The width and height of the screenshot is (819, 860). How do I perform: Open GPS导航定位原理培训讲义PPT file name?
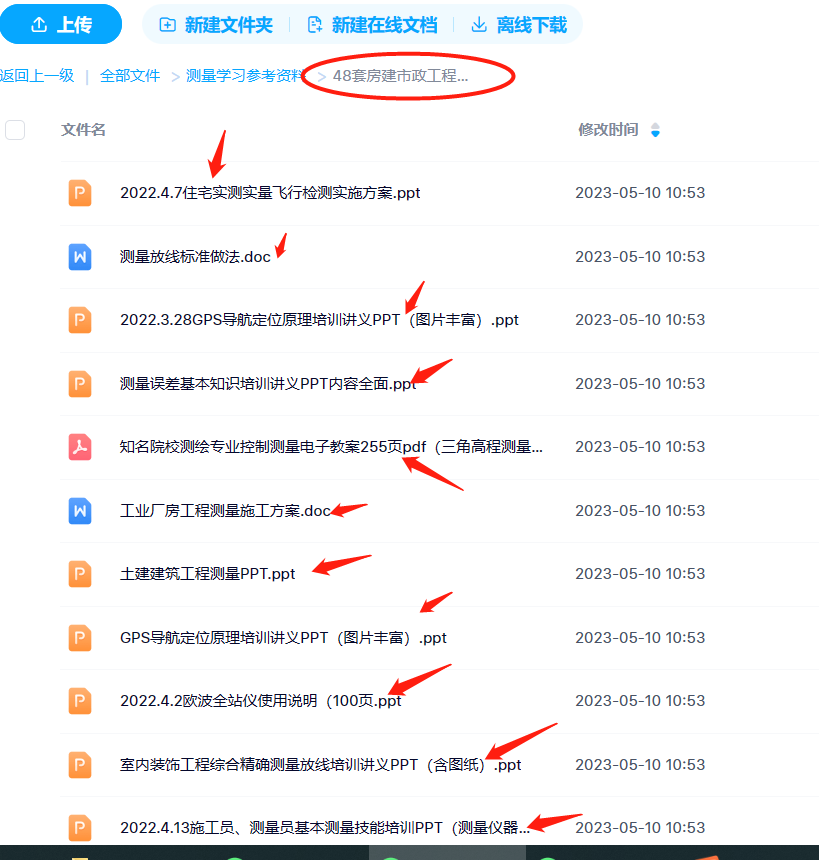[x=283, y=638]
